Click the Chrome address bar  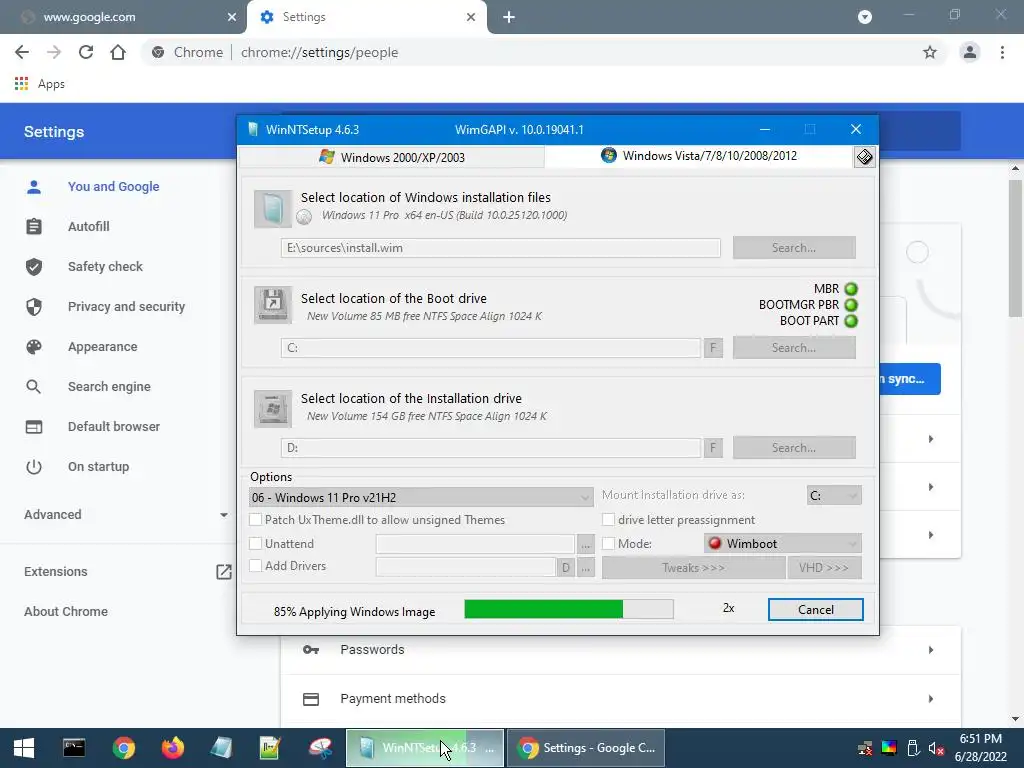click(542, 52)
